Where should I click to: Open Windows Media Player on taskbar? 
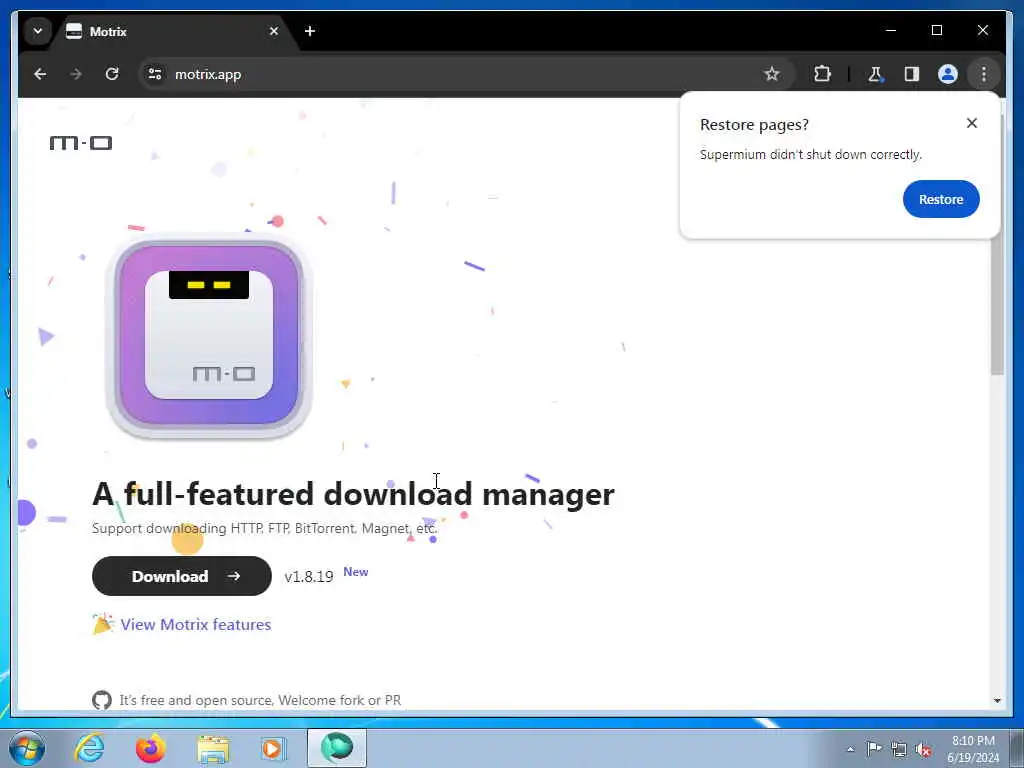click(x=274, y=748)
